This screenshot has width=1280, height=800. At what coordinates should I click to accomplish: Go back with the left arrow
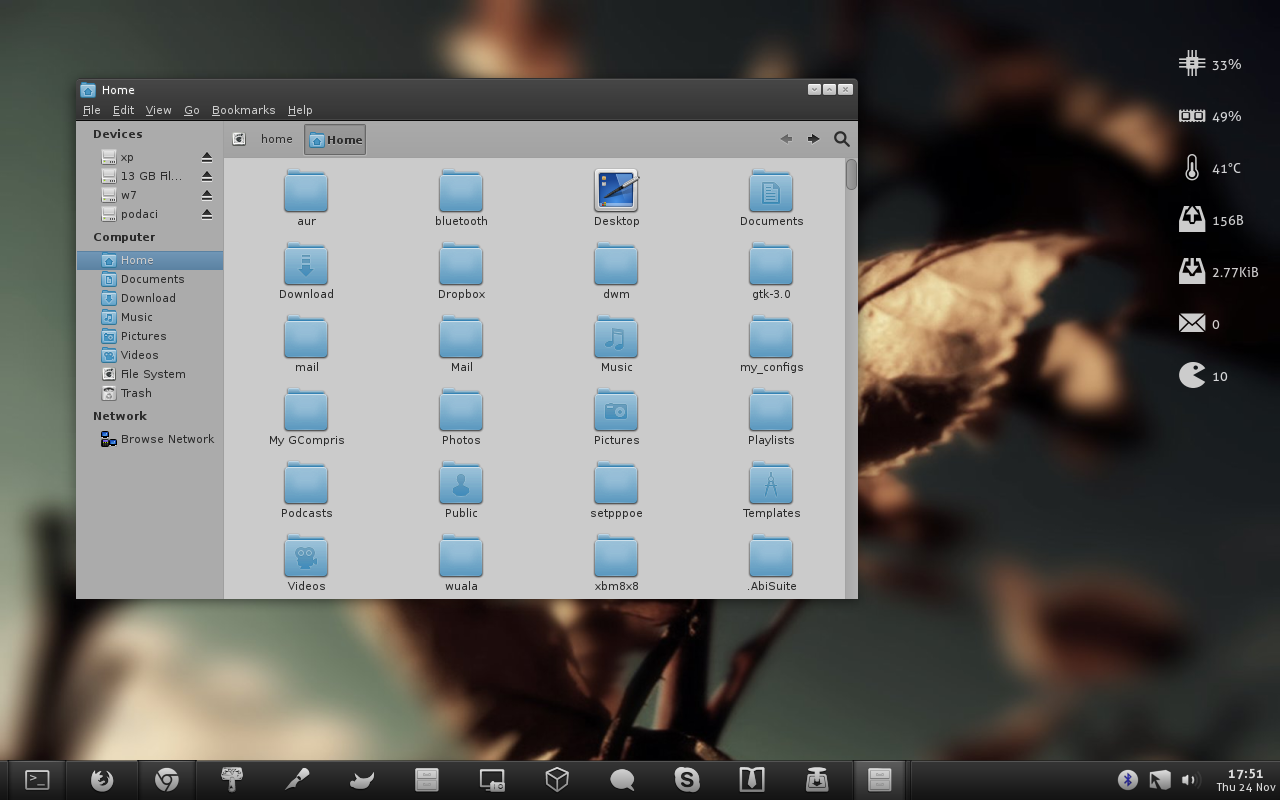pos(786,139)
